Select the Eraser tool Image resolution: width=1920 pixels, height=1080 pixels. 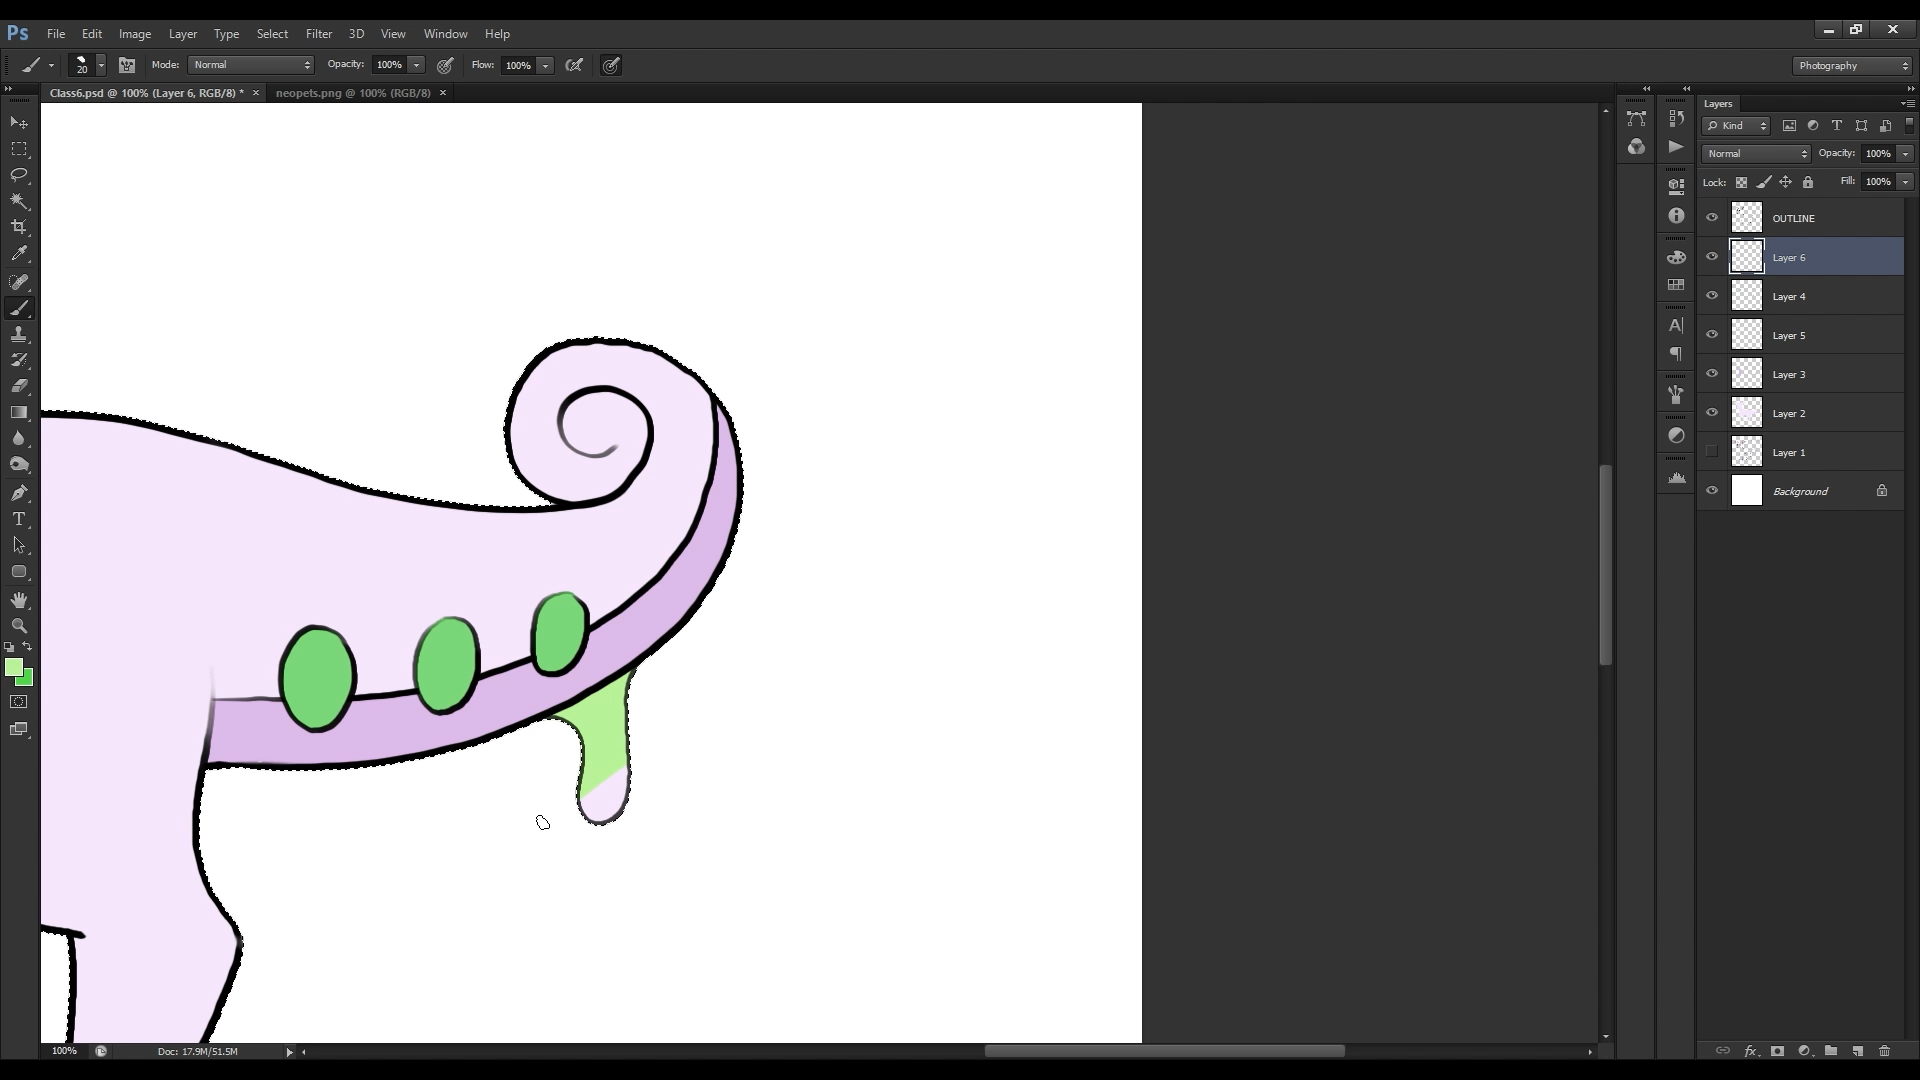click(x=19, y=386)
